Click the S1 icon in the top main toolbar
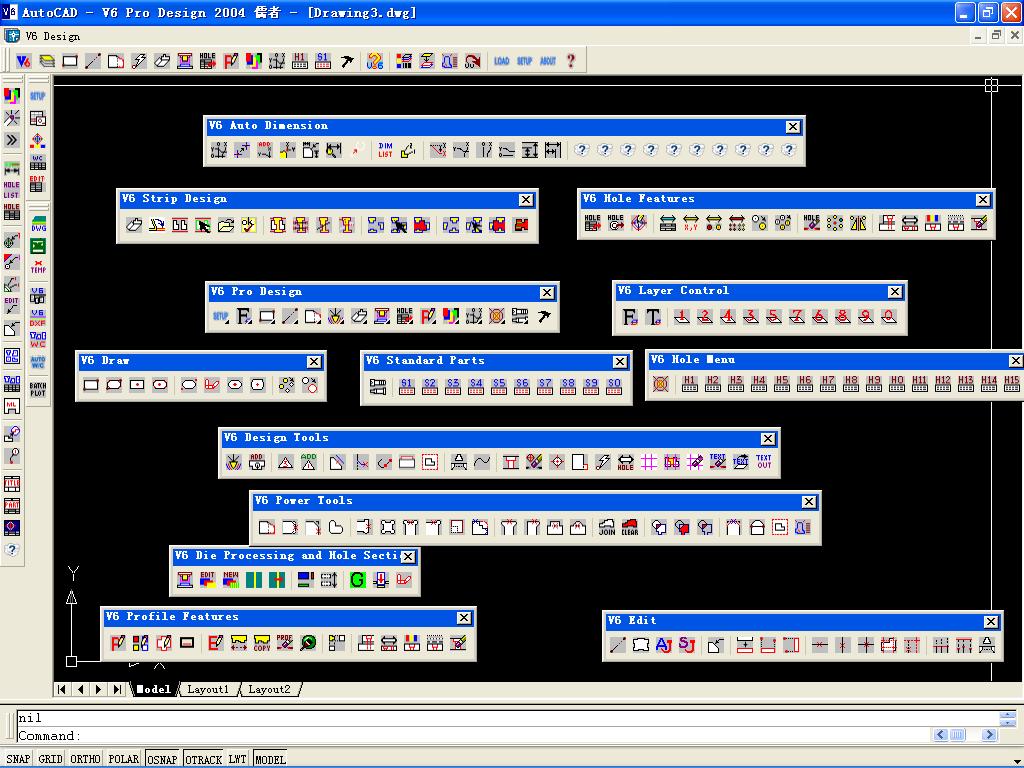 coord(323,61)
